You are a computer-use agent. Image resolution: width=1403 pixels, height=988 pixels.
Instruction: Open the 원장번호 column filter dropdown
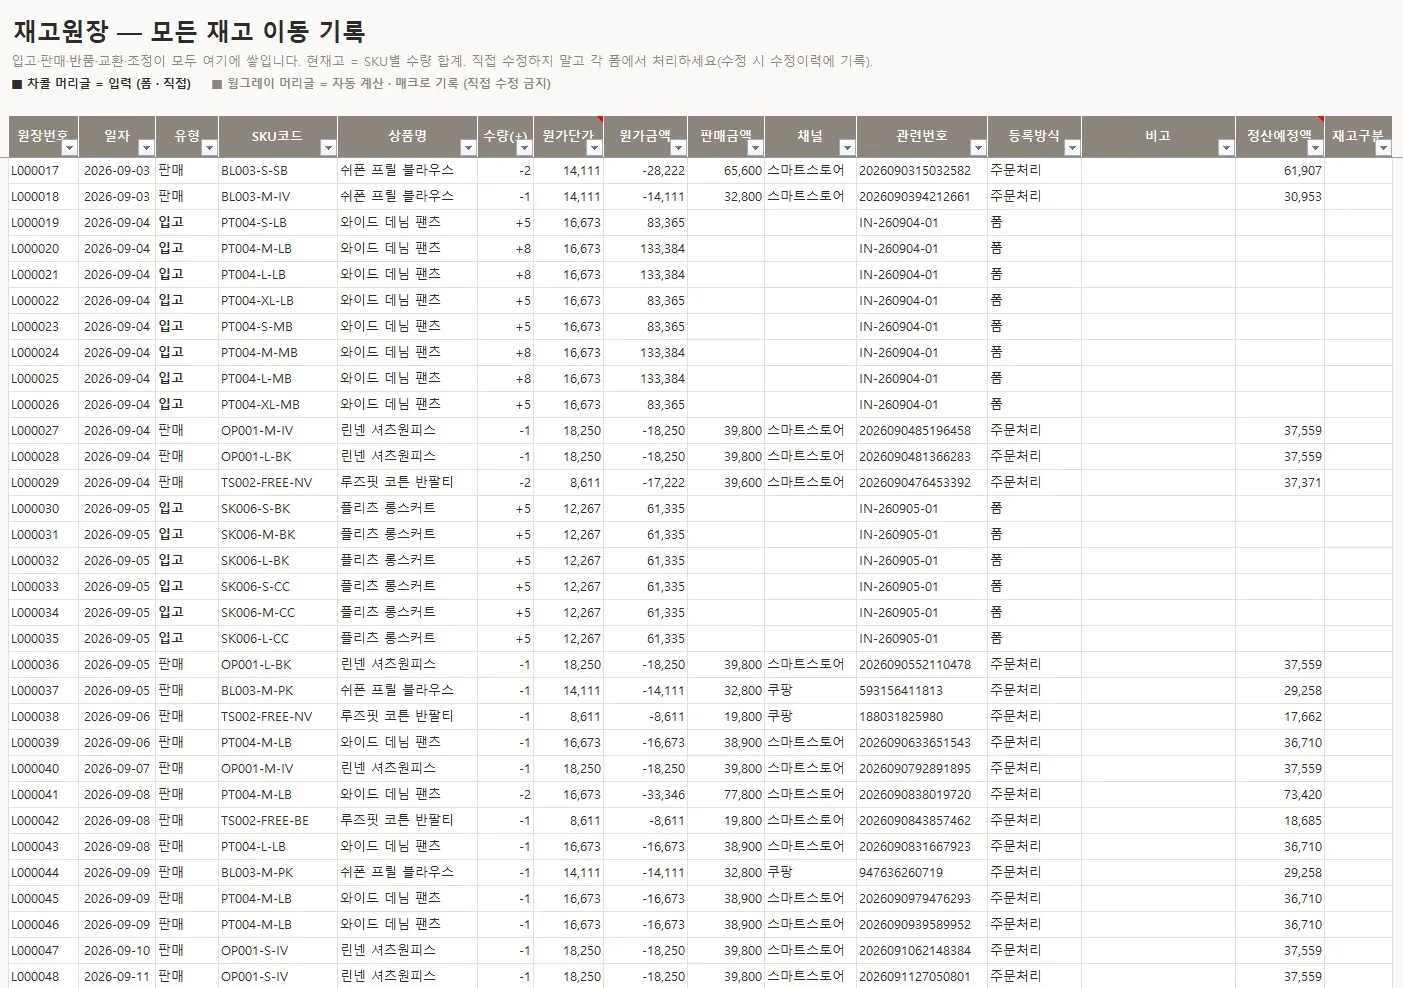click(69, 148)
